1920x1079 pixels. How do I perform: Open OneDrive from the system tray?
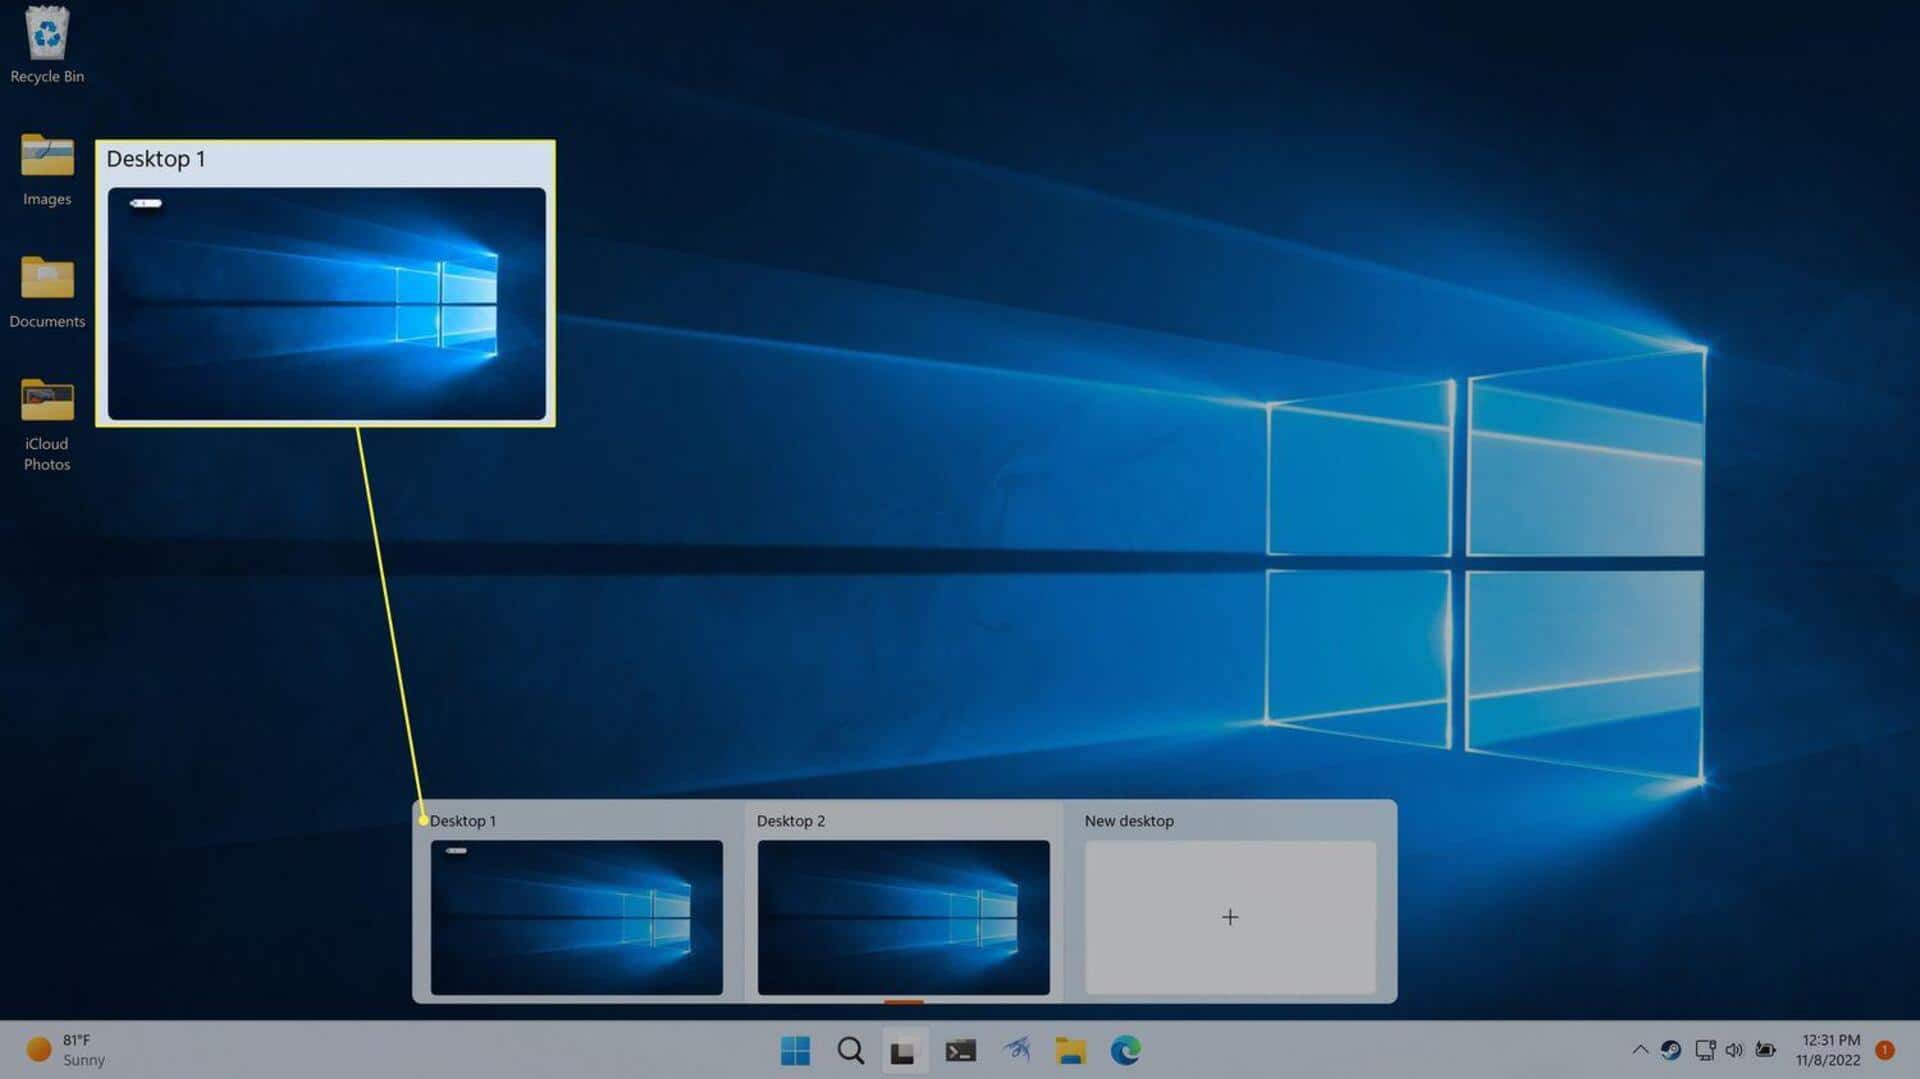pos(1672,1050)
